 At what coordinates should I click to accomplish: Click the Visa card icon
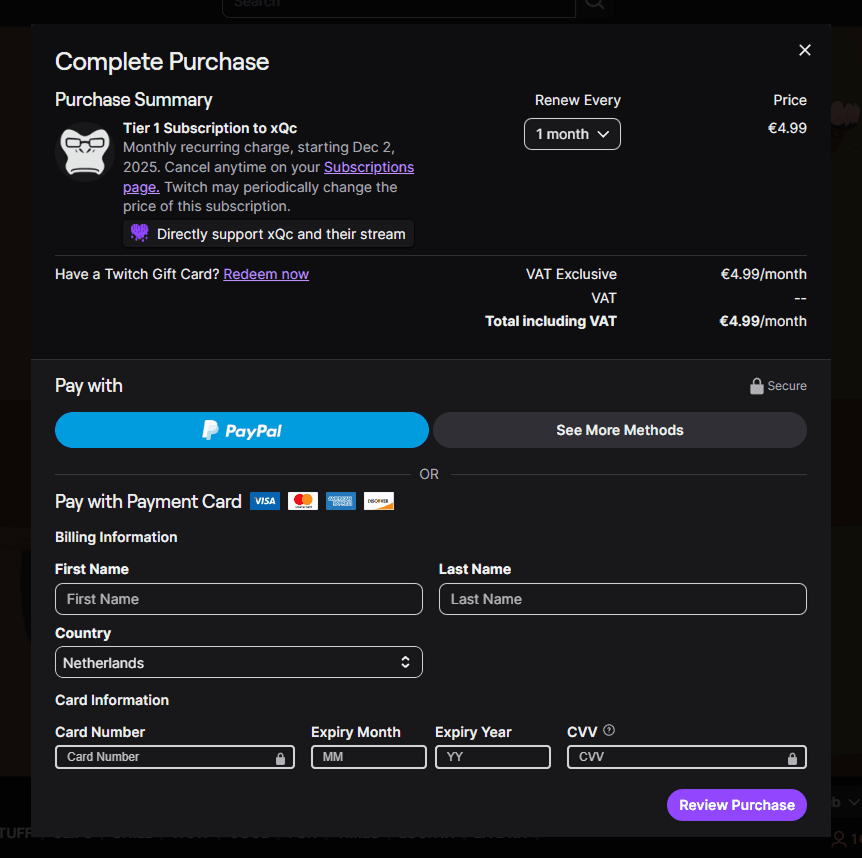click(x=265, y=501)
